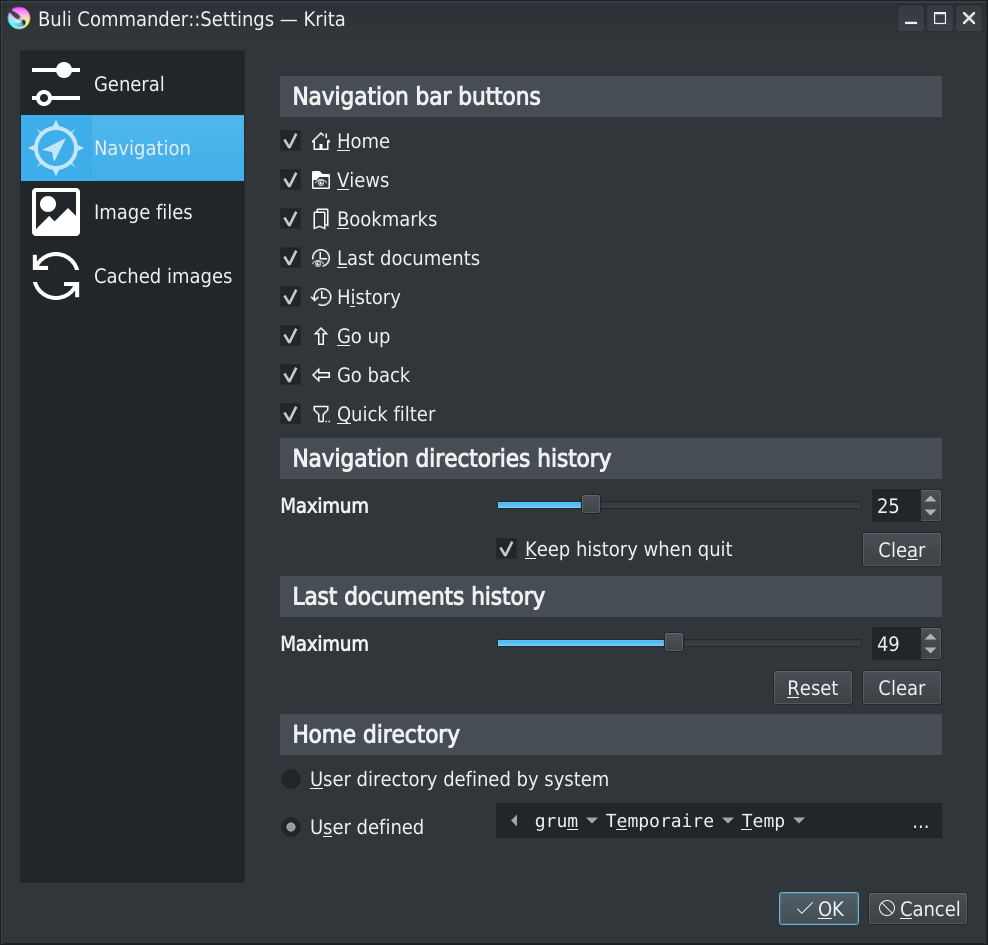Image resolution: width=988 pixels, height=945 pixels.
Task: Click the General sliders icon in sidebar
Action: (x=56, y=84)
